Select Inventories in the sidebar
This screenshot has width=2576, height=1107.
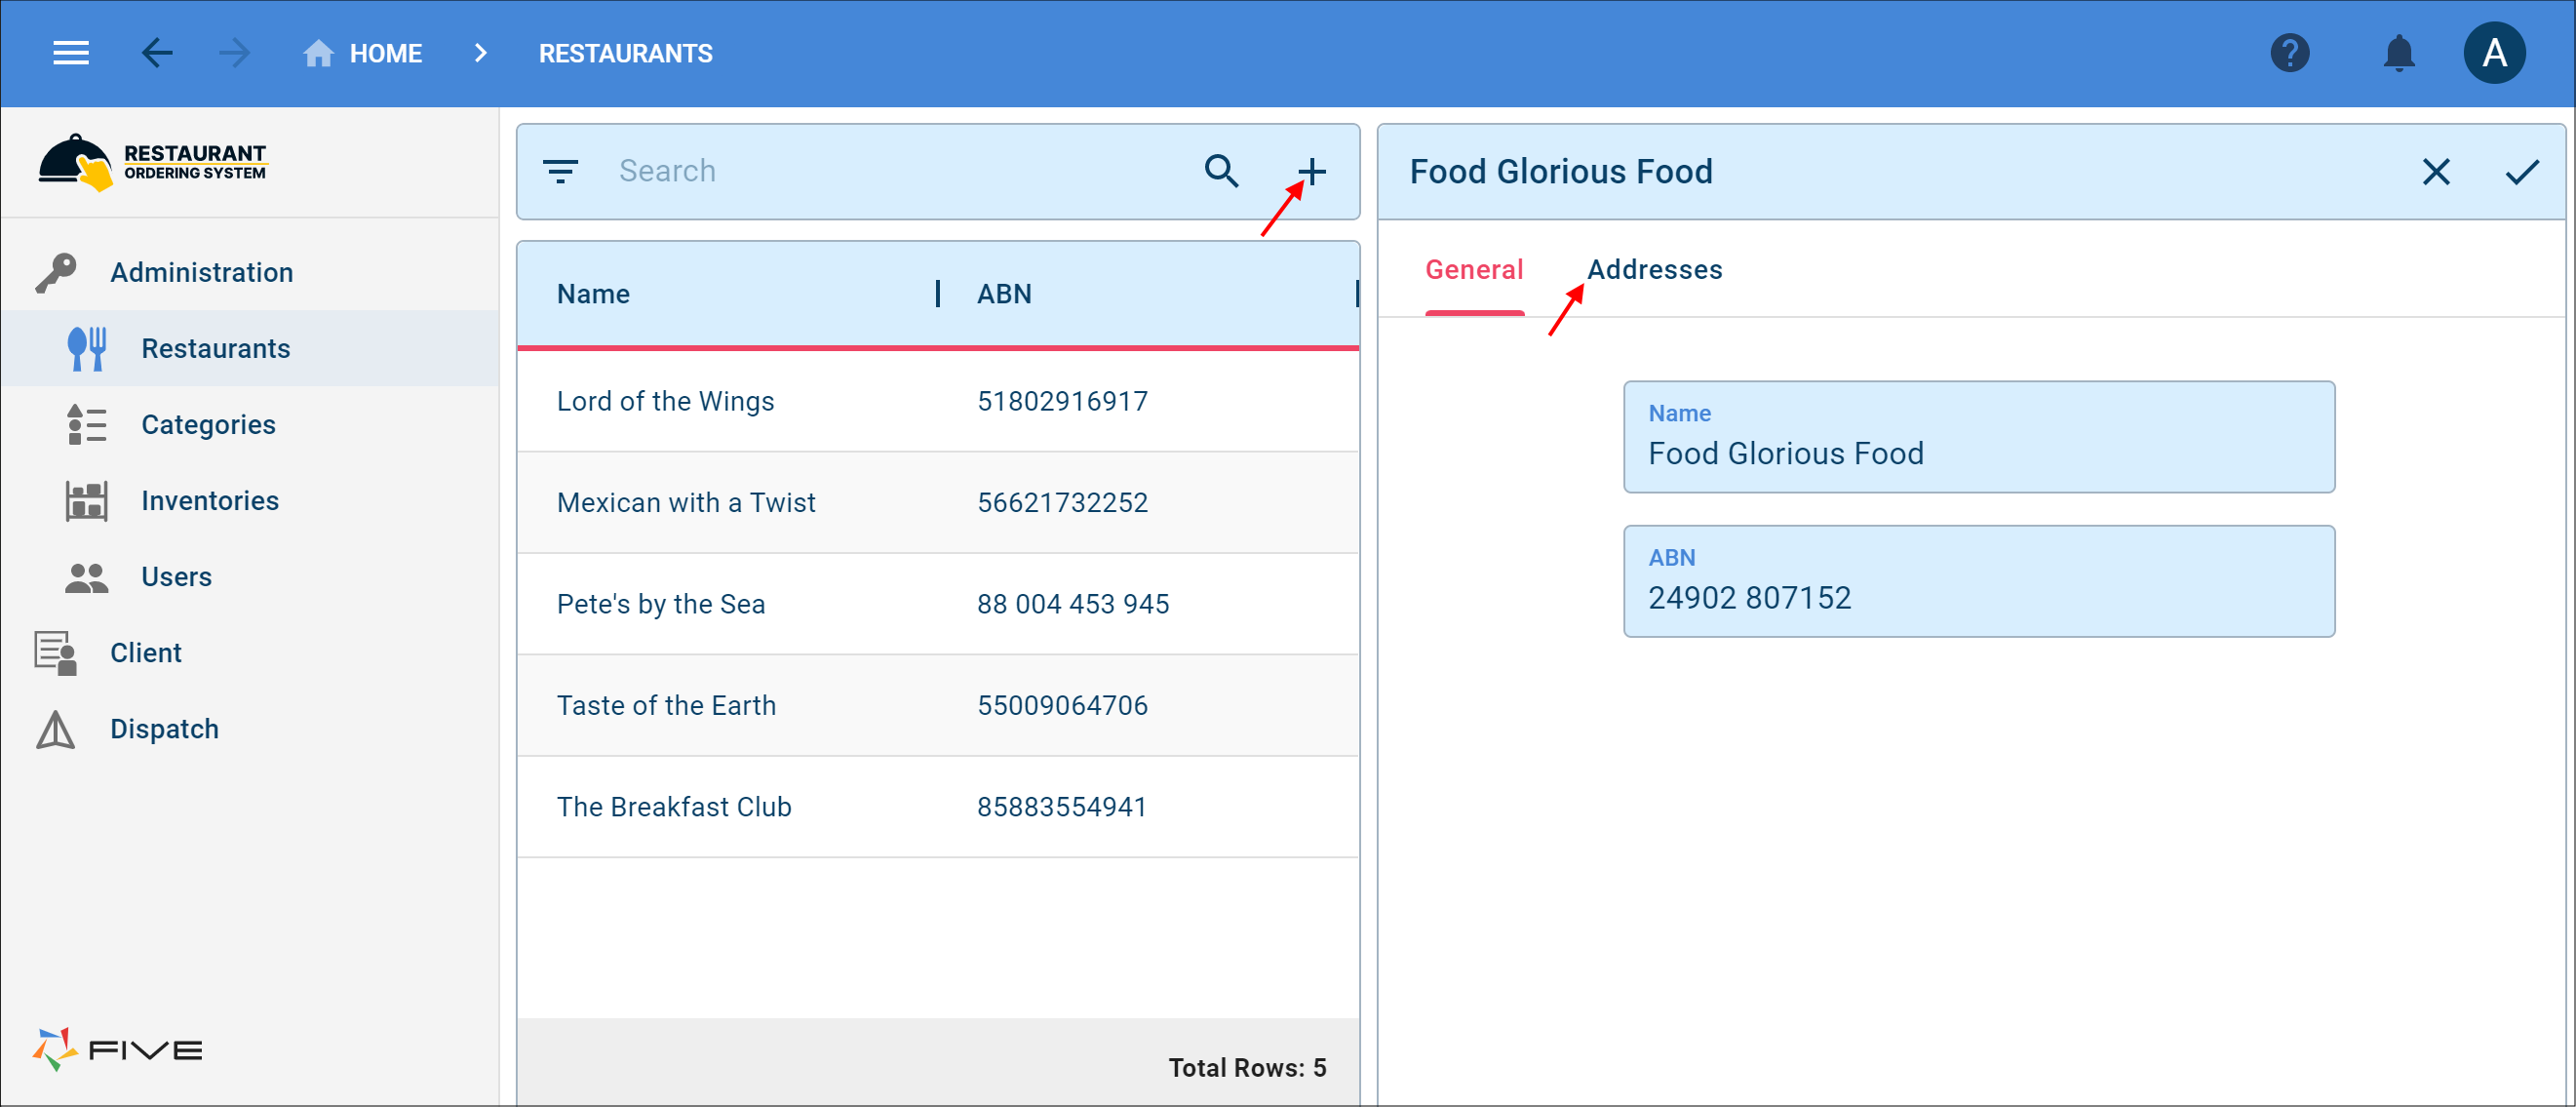[x=250, y=500]
